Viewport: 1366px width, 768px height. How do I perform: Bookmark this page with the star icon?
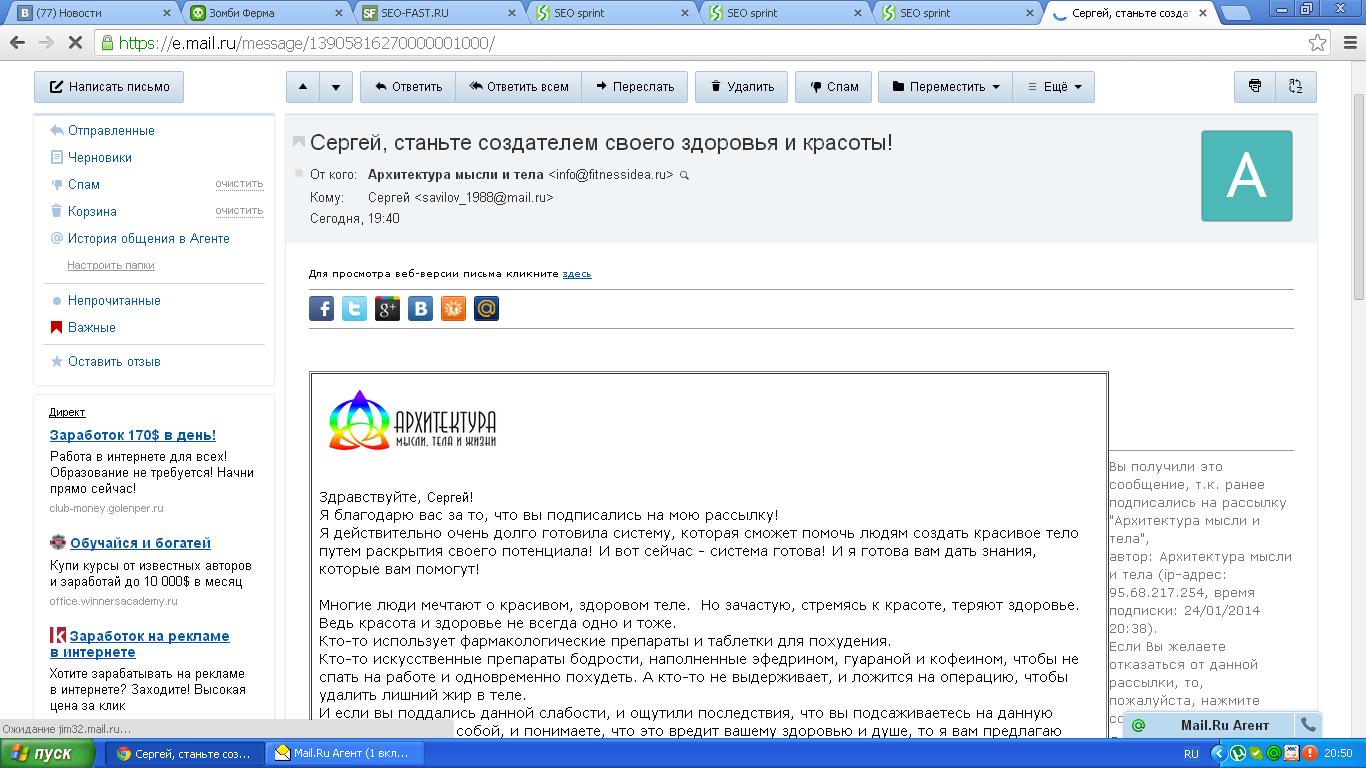(x=1318, y=43)
